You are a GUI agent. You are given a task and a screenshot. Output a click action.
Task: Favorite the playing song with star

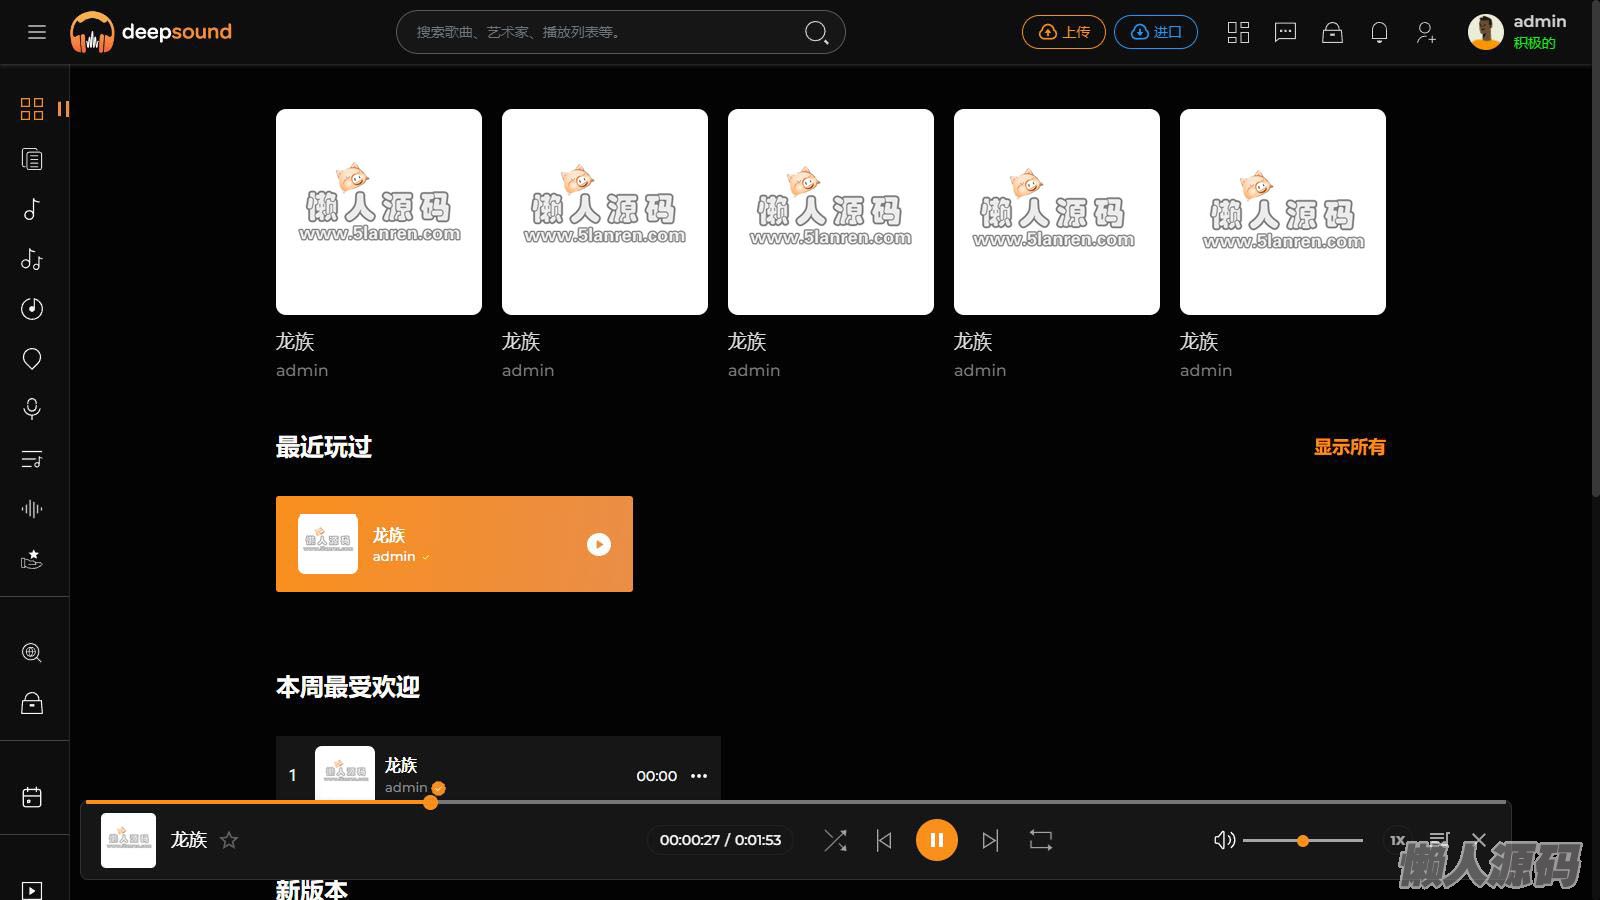(x=229, y=840)
